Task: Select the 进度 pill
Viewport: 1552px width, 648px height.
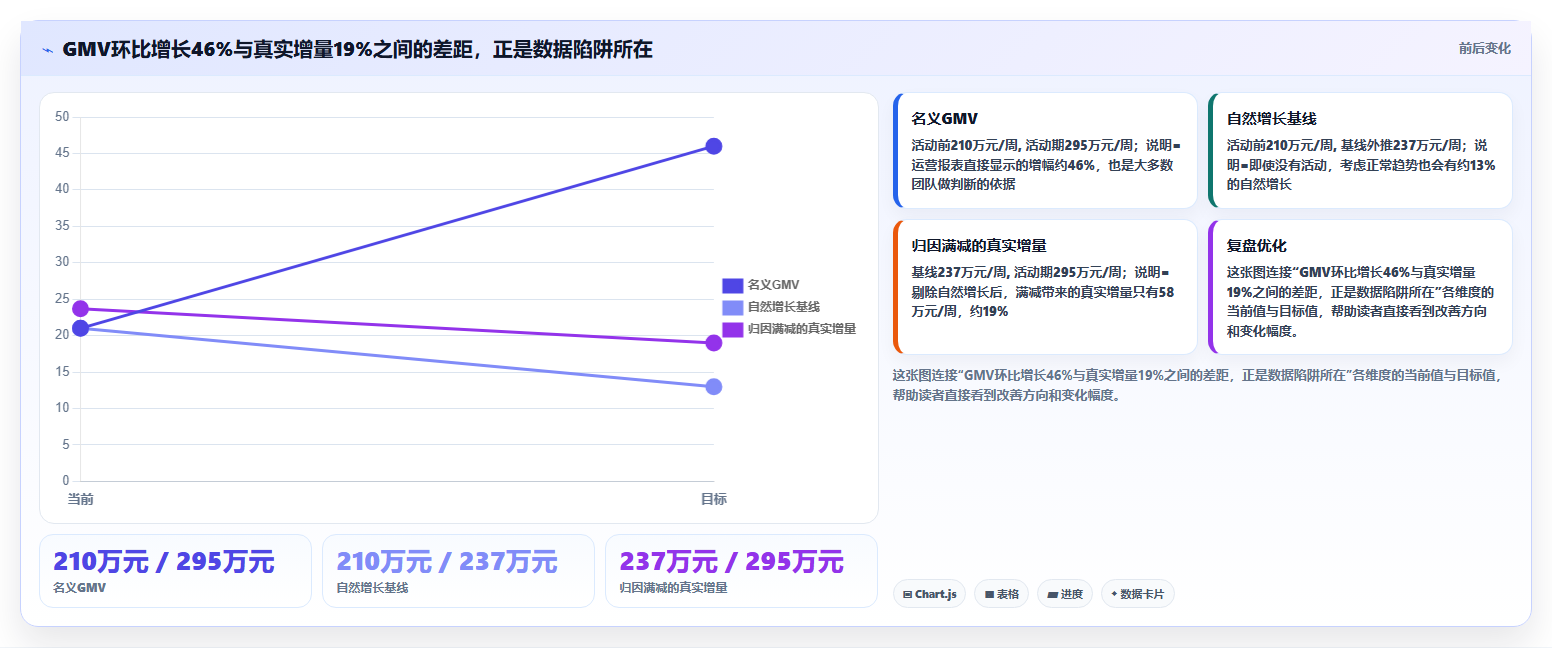Action: 1065,594
